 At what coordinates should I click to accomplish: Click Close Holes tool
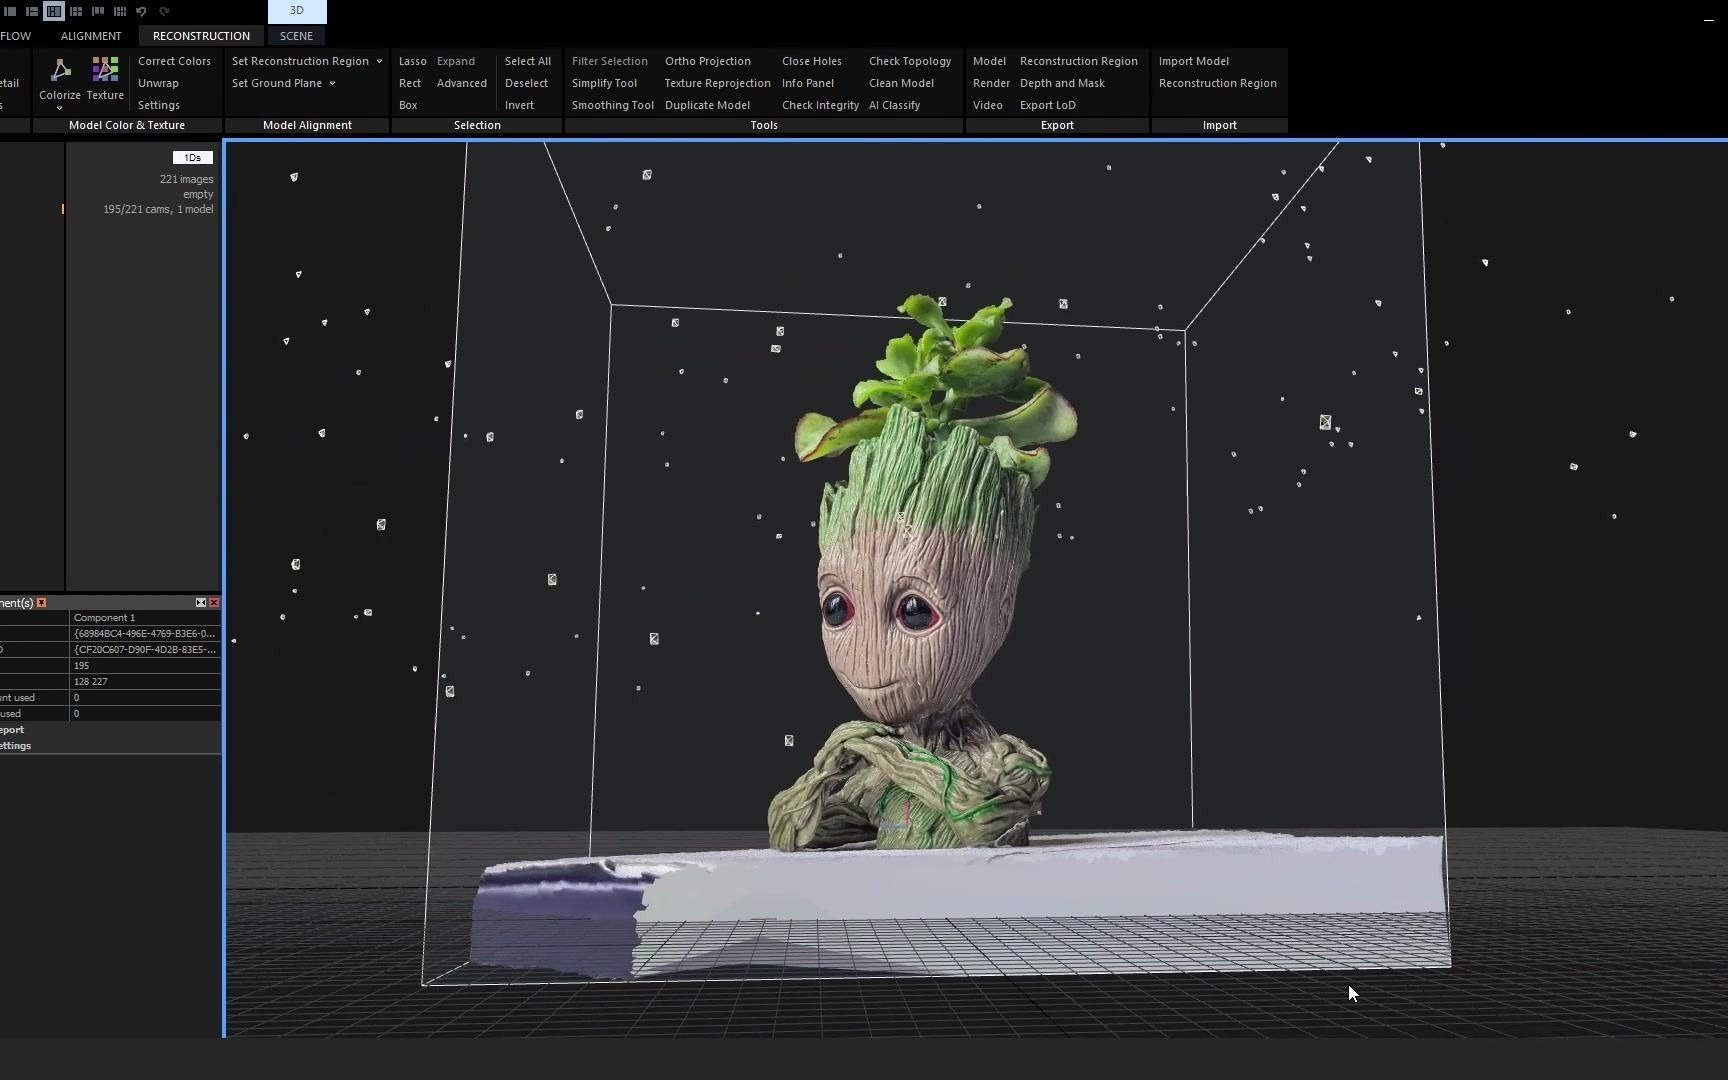(x=812, y=61)
